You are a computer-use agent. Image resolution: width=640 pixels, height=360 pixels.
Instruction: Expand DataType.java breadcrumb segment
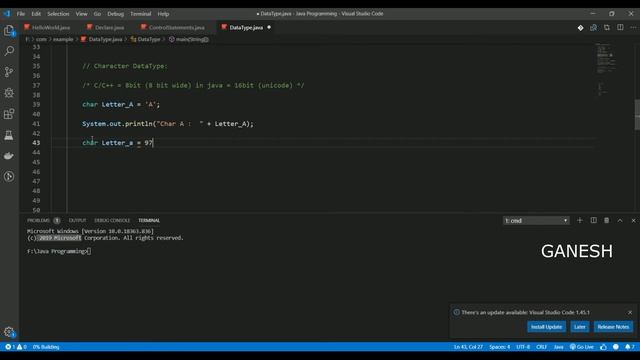[101, 40]
